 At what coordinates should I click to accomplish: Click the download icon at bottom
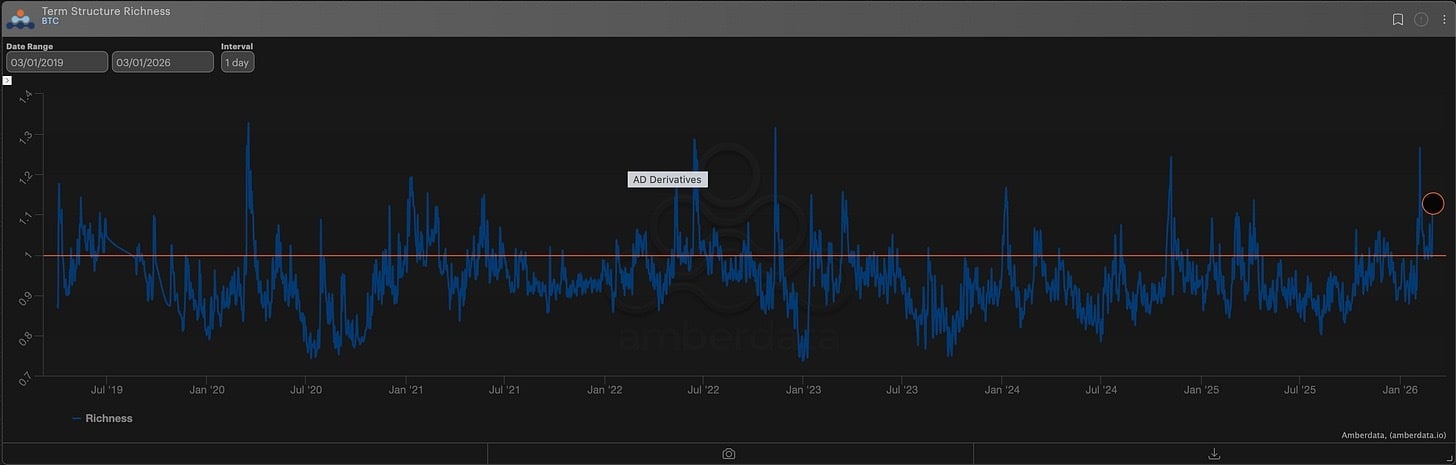1214,454
